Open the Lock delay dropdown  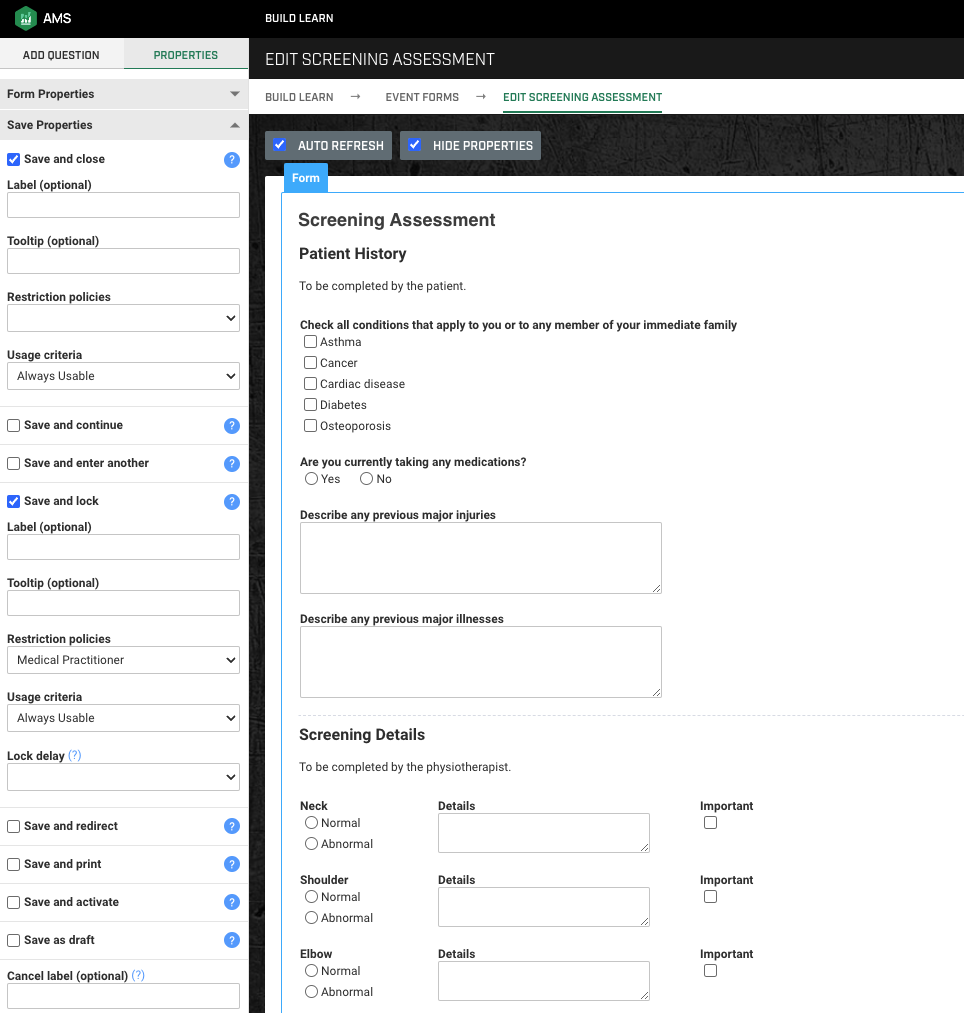tap(123, 777)
